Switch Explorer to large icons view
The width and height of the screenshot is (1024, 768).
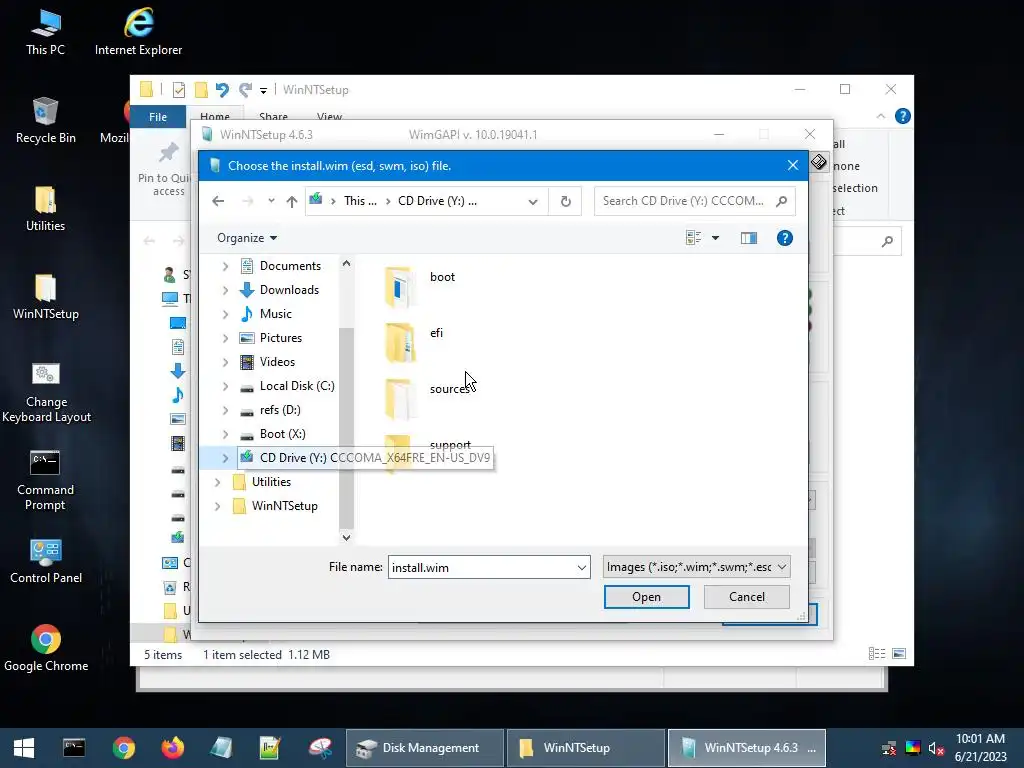click(899, 654)
